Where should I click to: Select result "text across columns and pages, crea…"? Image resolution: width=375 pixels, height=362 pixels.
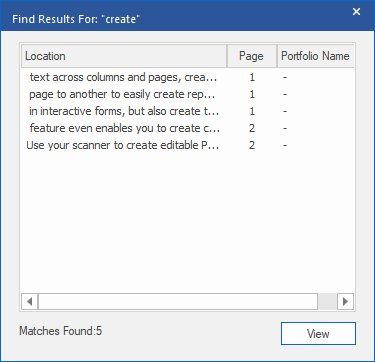point(123,77)
